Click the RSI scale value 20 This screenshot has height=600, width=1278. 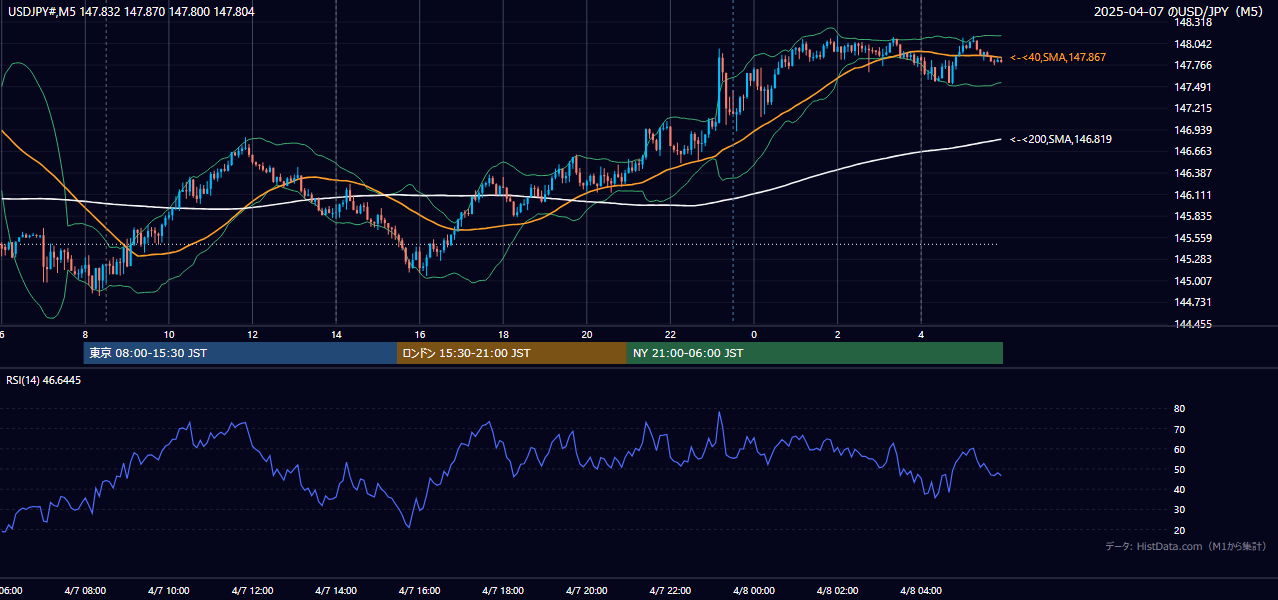[x=1179, y=530]
